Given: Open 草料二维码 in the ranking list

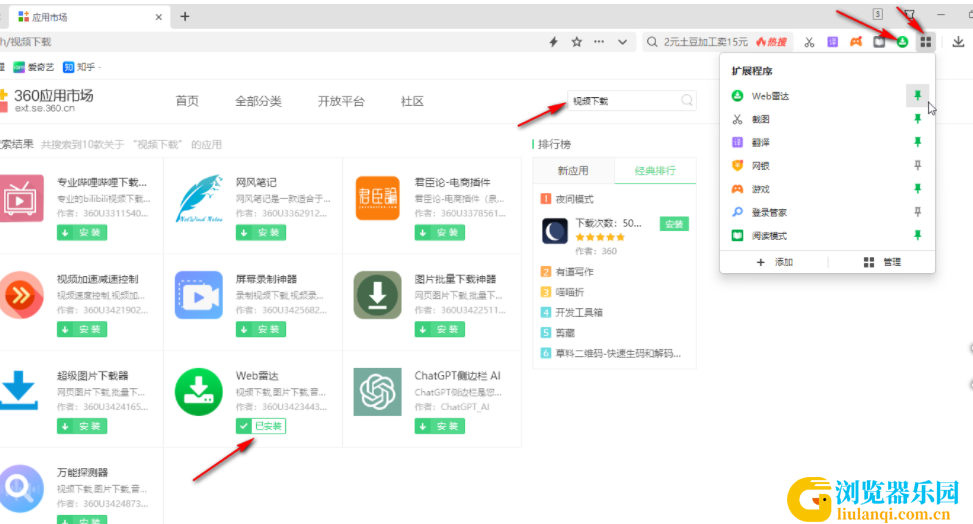Looking at the screenshot, I should click(618, 353).
